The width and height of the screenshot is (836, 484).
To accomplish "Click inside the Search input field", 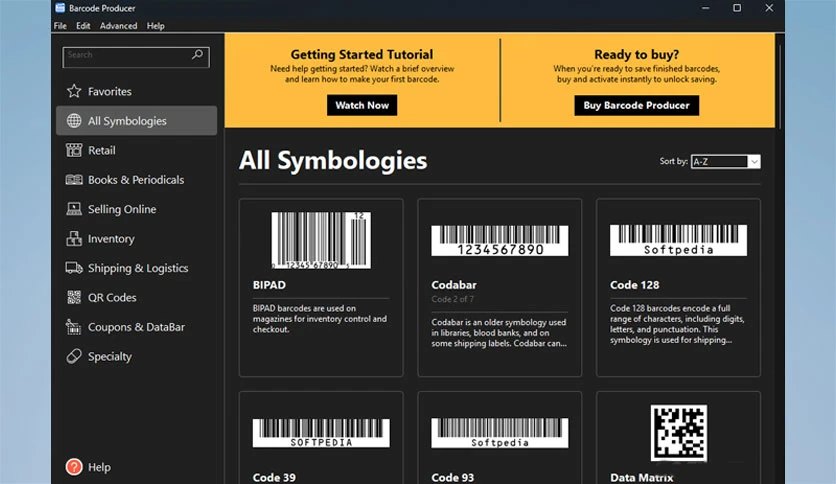I will [x=136, y=57].
